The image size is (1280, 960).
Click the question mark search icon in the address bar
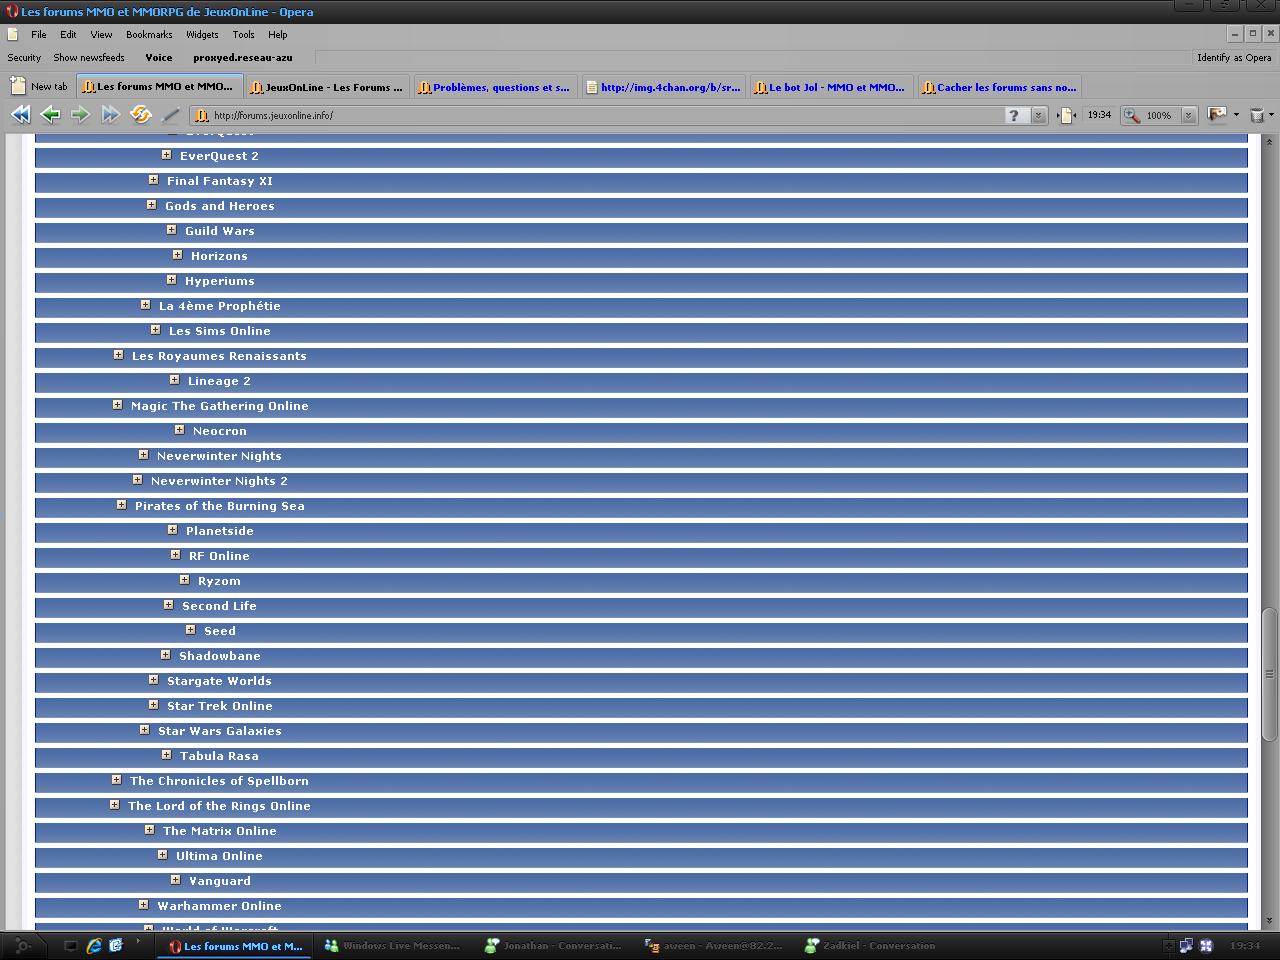pyautogui.click(x=1015, y=115)
